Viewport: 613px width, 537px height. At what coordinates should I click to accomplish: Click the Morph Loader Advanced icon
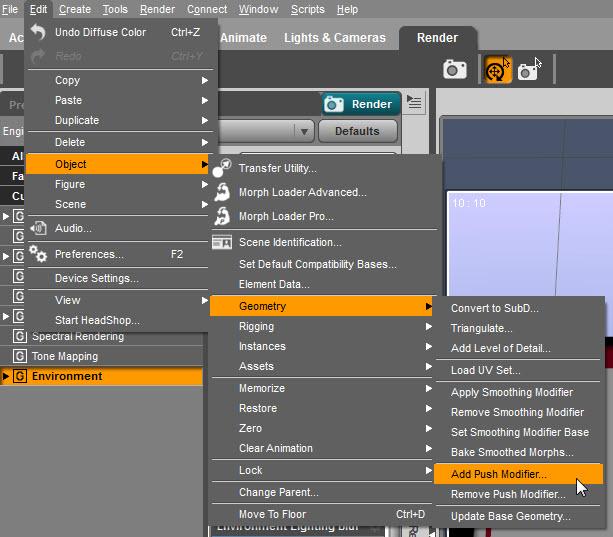[x=222, y=192]
